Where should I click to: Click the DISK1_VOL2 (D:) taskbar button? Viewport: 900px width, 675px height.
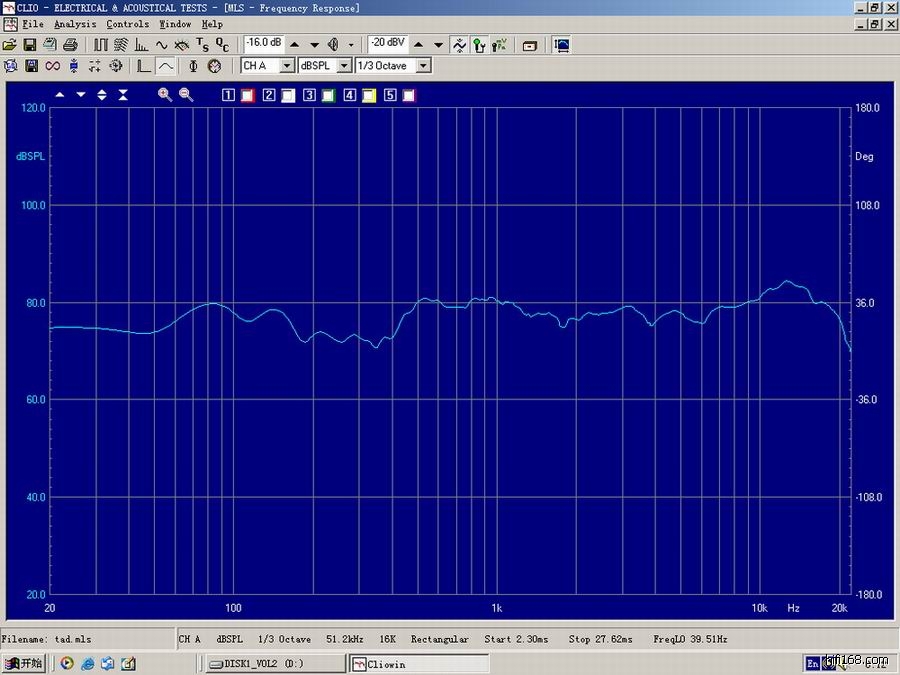273,663
